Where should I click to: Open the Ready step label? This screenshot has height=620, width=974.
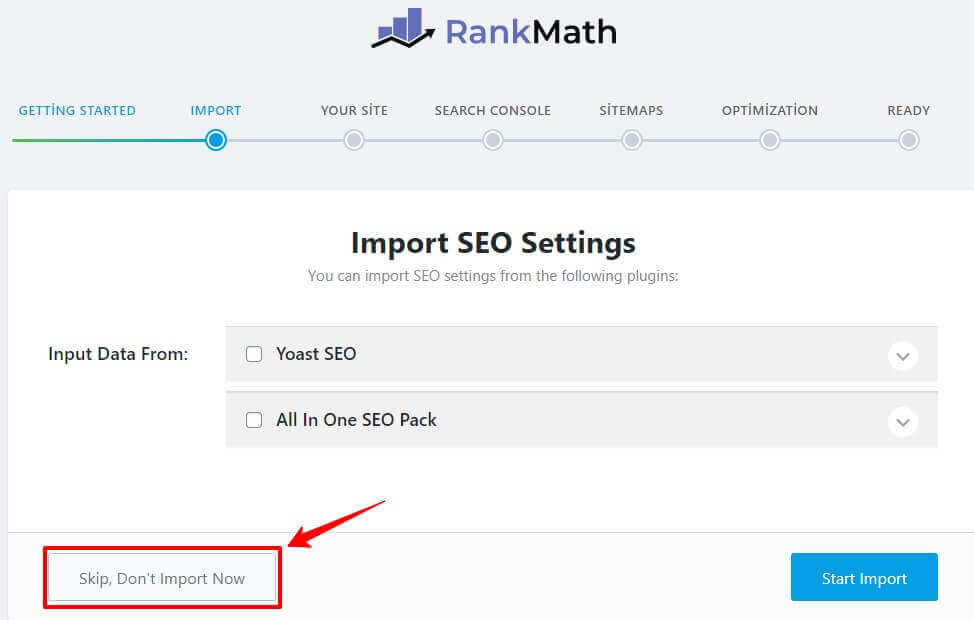click(908, 111)
